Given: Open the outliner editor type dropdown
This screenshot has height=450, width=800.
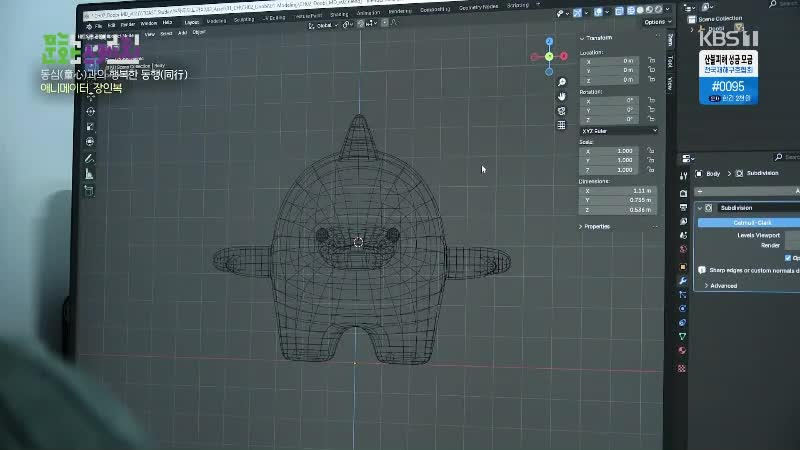Looking at the screenshot, I should click(689, 8).
